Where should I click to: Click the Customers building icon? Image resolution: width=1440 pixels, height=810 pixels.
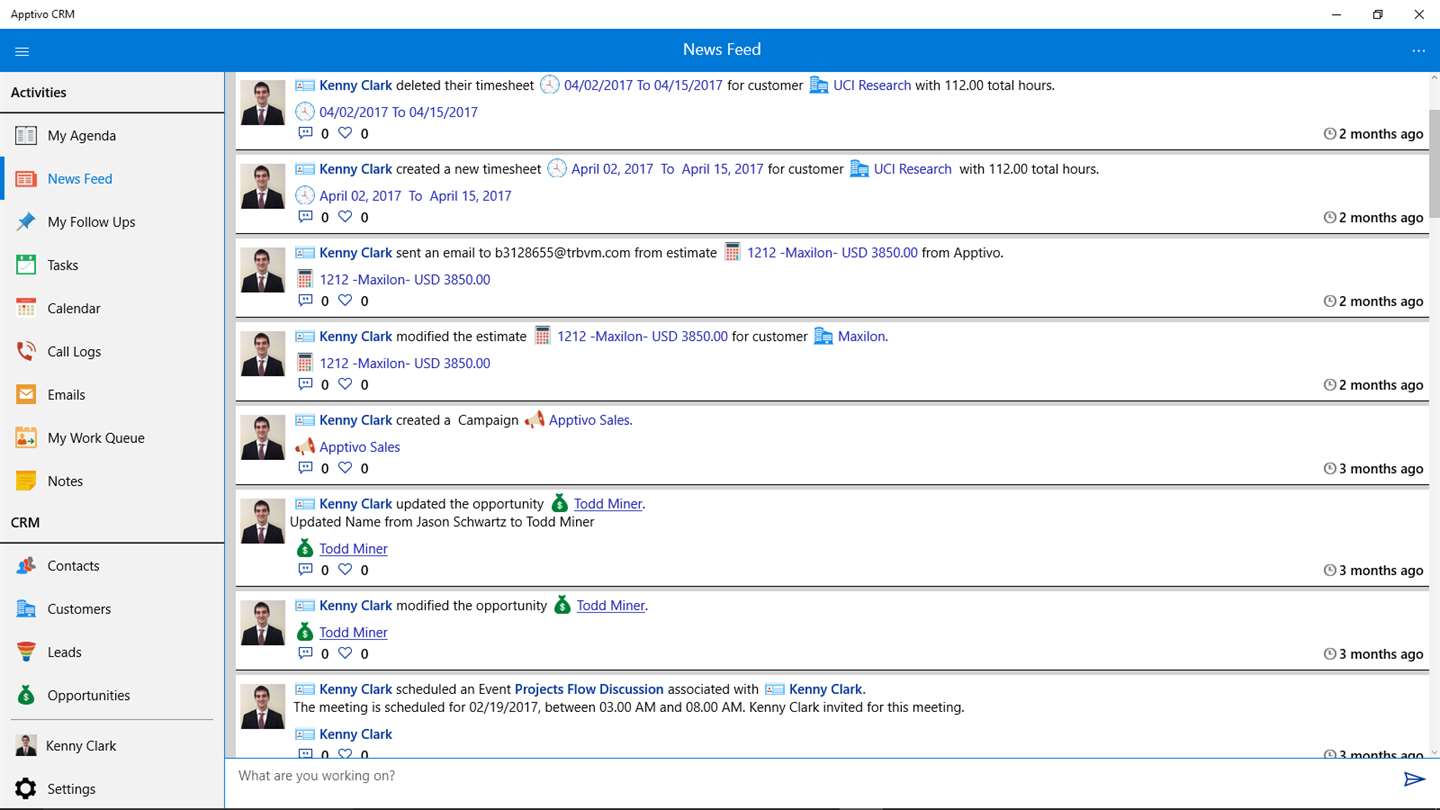click(x=26, y=609)
